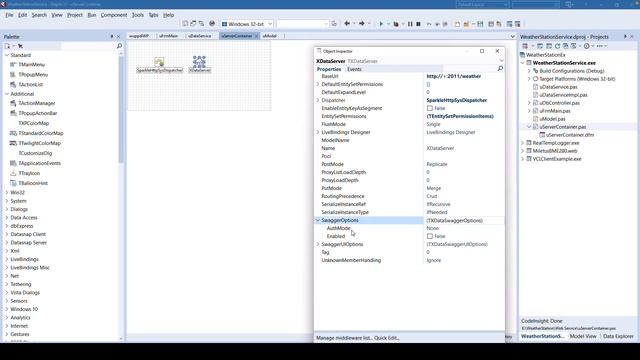The image size is (640, 360).
Task: Click the back navigation arrow in the toolbar
Action: (347, 24)
